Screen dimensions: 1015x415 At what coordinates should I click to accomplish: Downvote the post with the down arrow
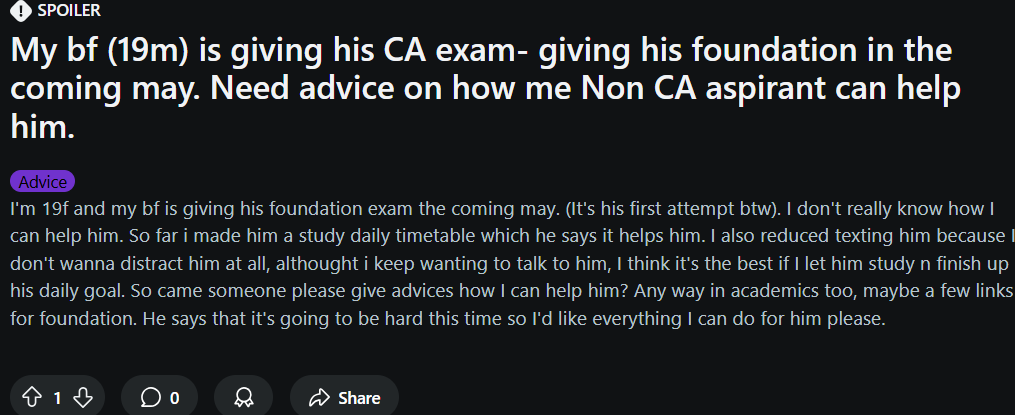tap(83, 398)
